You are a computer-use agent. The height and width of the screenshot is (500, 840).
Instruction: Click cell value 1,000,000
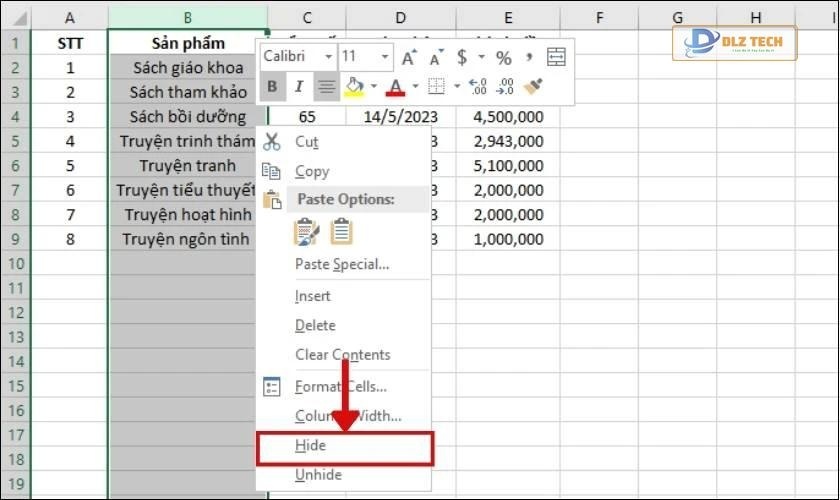click(x=508, y=240)
